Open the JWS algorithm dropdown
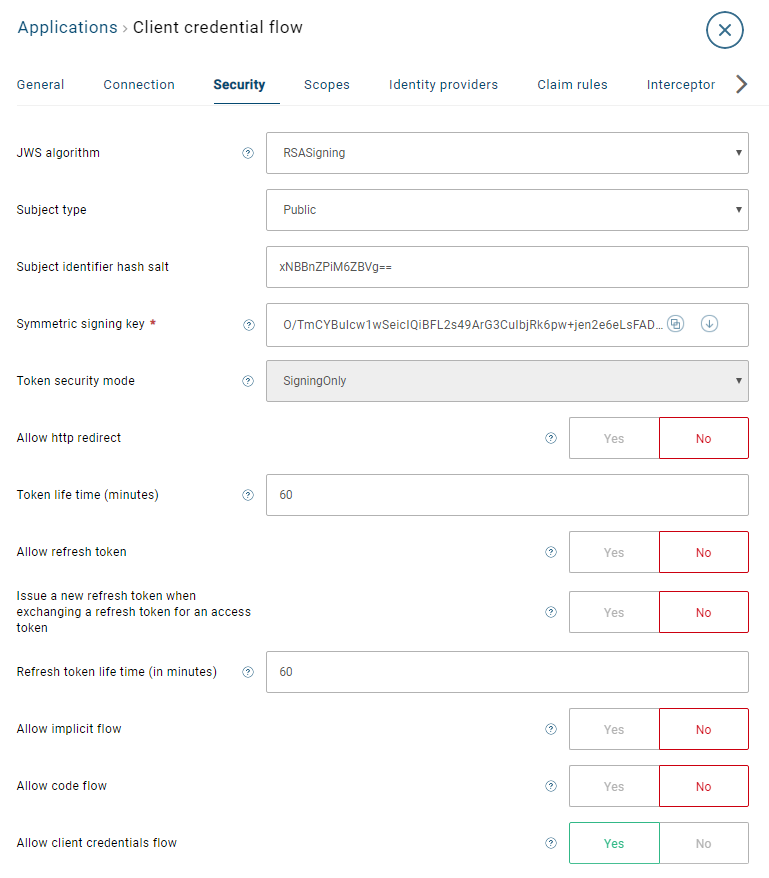The height and width of the screenshot is (878, 769). (507, 153)
